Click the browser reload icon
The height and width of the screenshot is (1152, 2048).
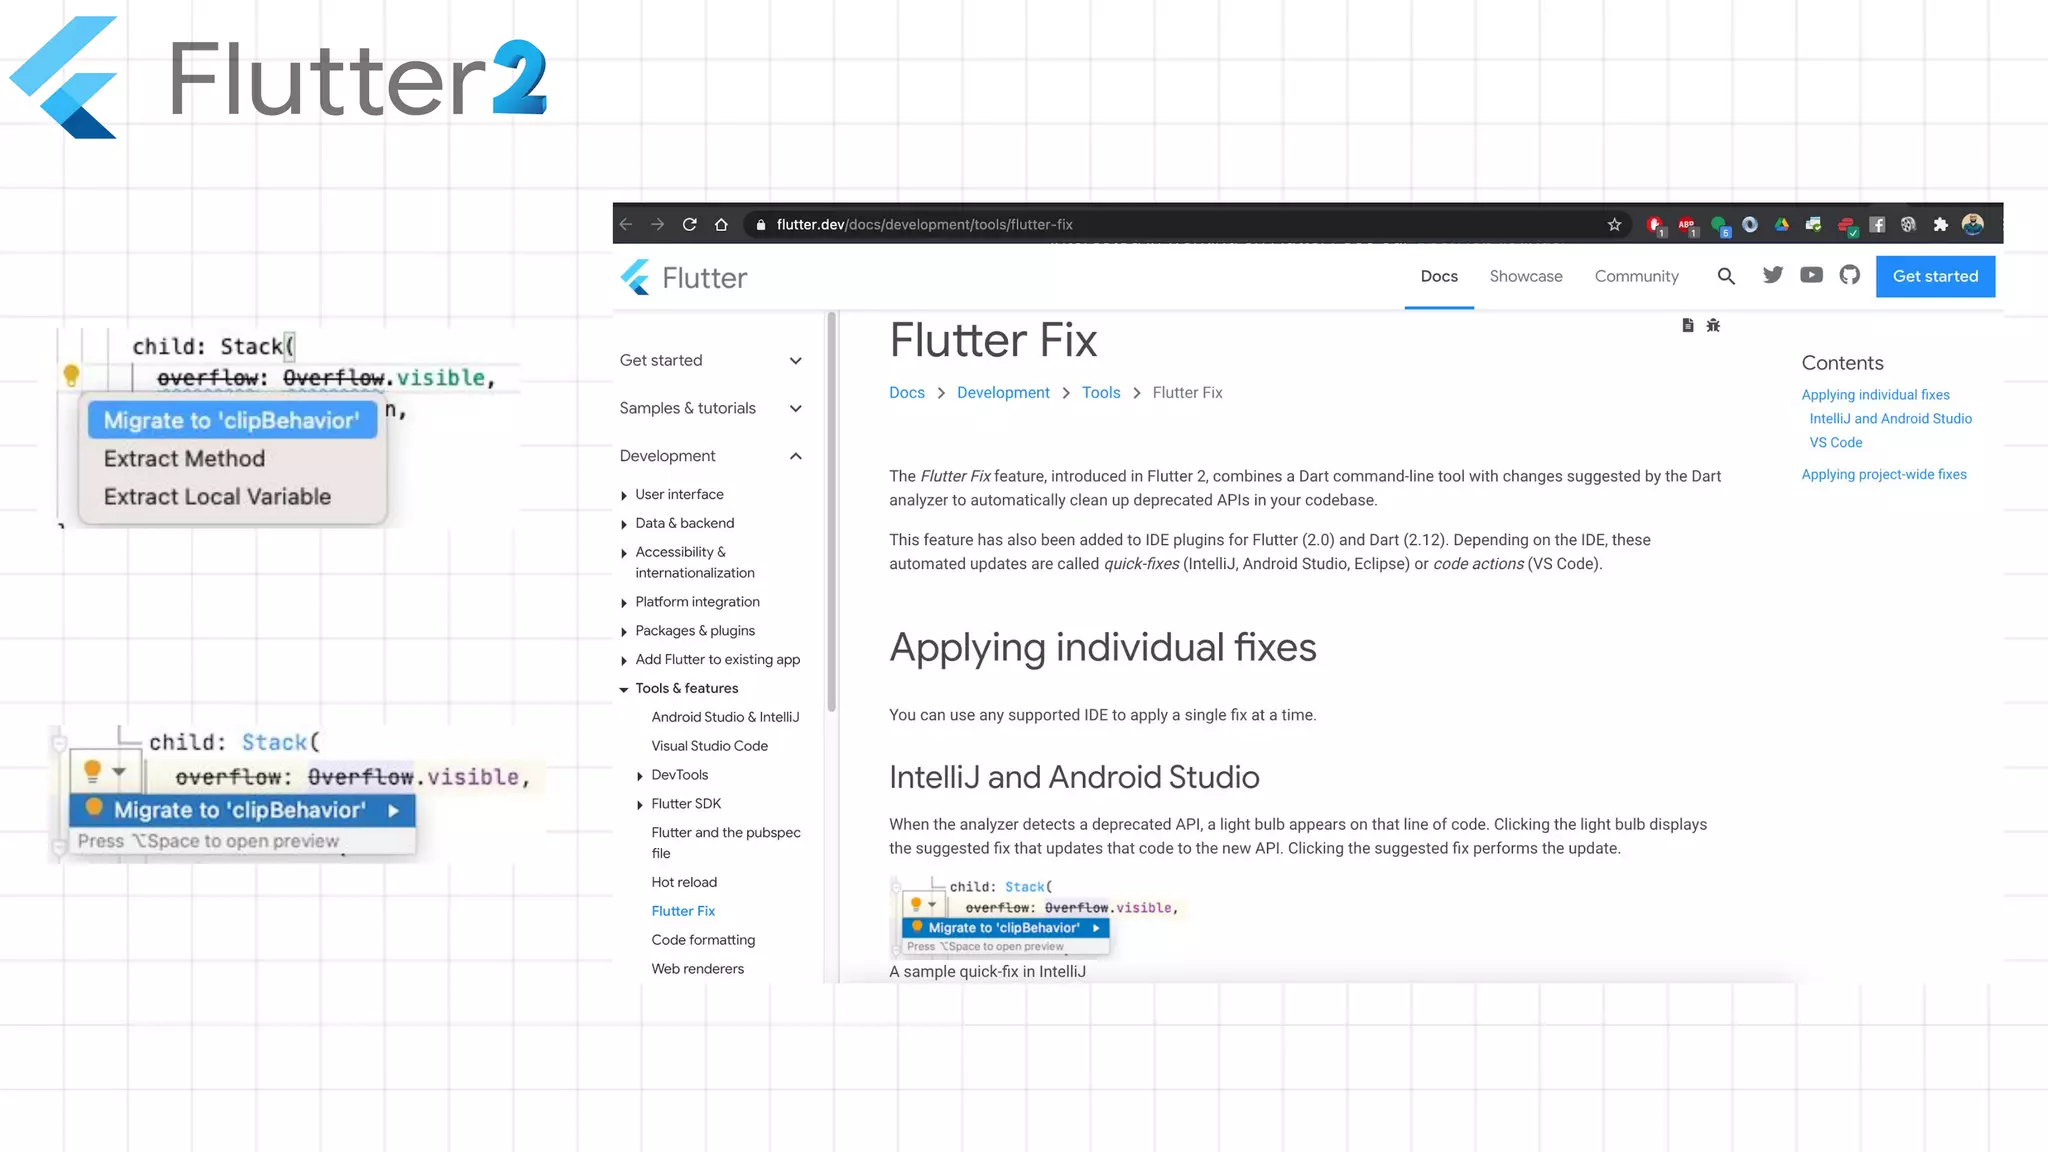[x=689, y=224]
